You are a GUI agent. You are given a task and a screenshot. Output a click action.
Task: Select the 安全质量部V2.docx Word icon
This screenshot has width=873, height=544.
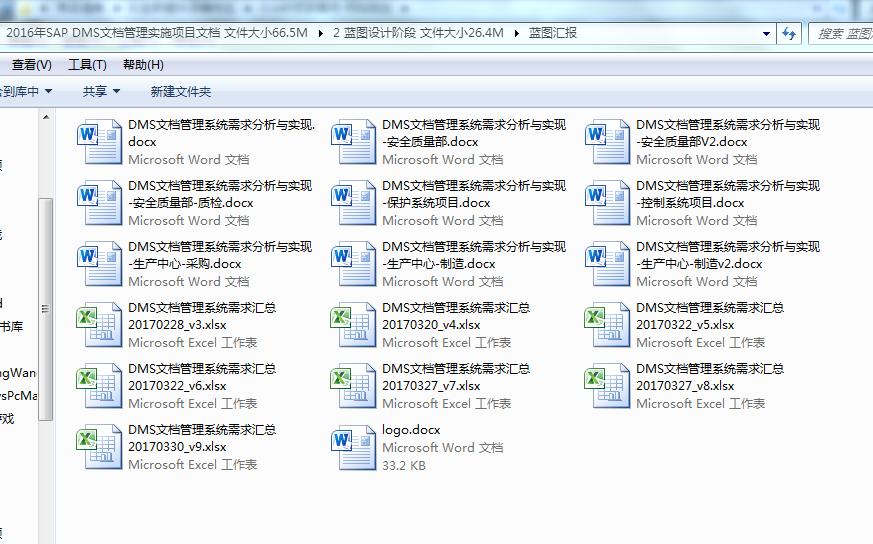click(x=608, y=142)
